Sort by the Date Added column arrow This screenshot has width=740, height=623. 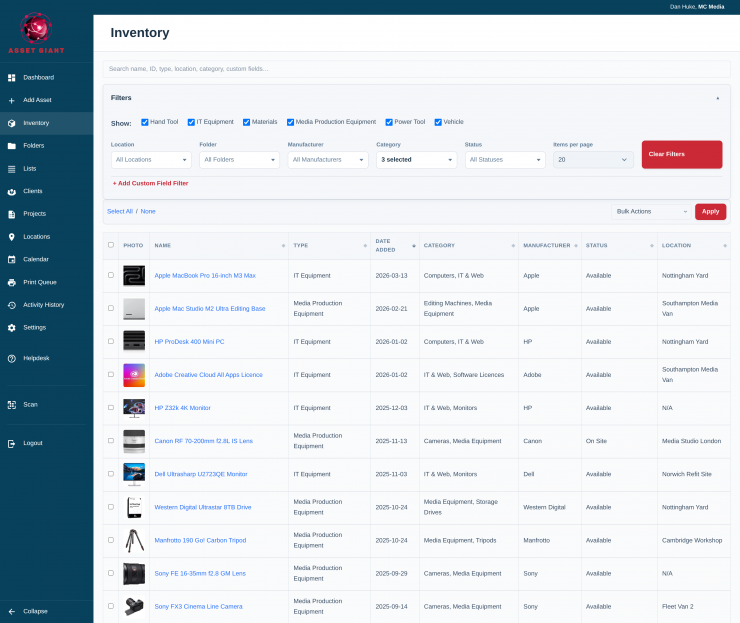(x=414, y=245)
